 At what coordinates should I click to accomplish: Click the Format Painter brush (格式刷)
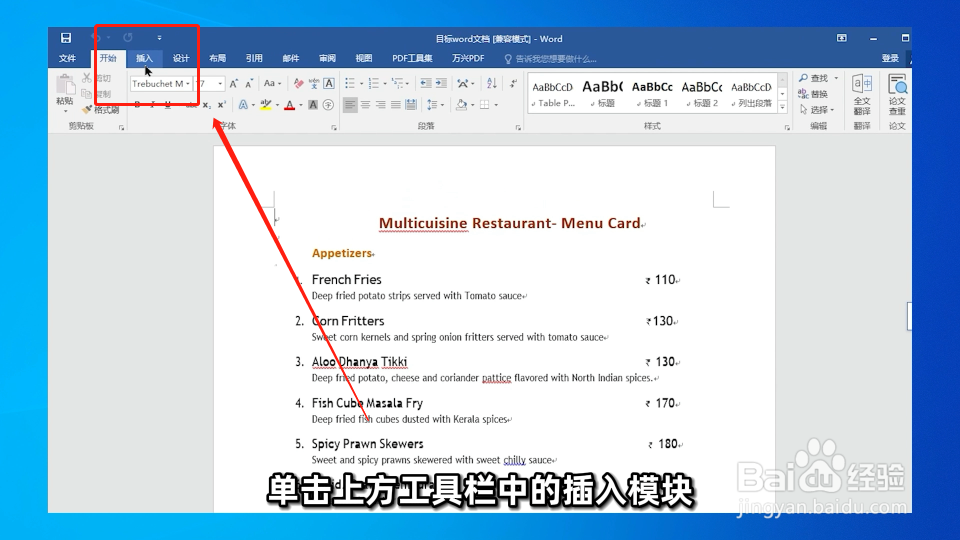(x=101, y=110)
